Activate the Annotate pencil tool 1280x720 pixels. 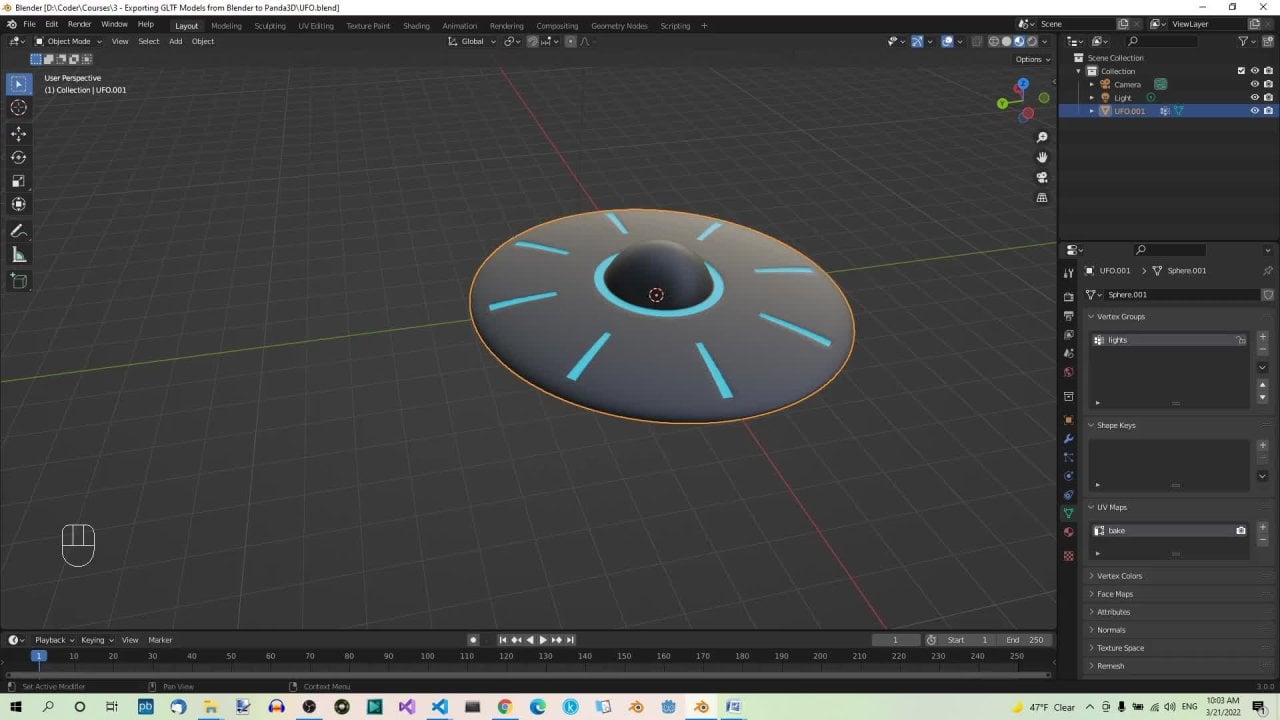[x=18, y=231]
